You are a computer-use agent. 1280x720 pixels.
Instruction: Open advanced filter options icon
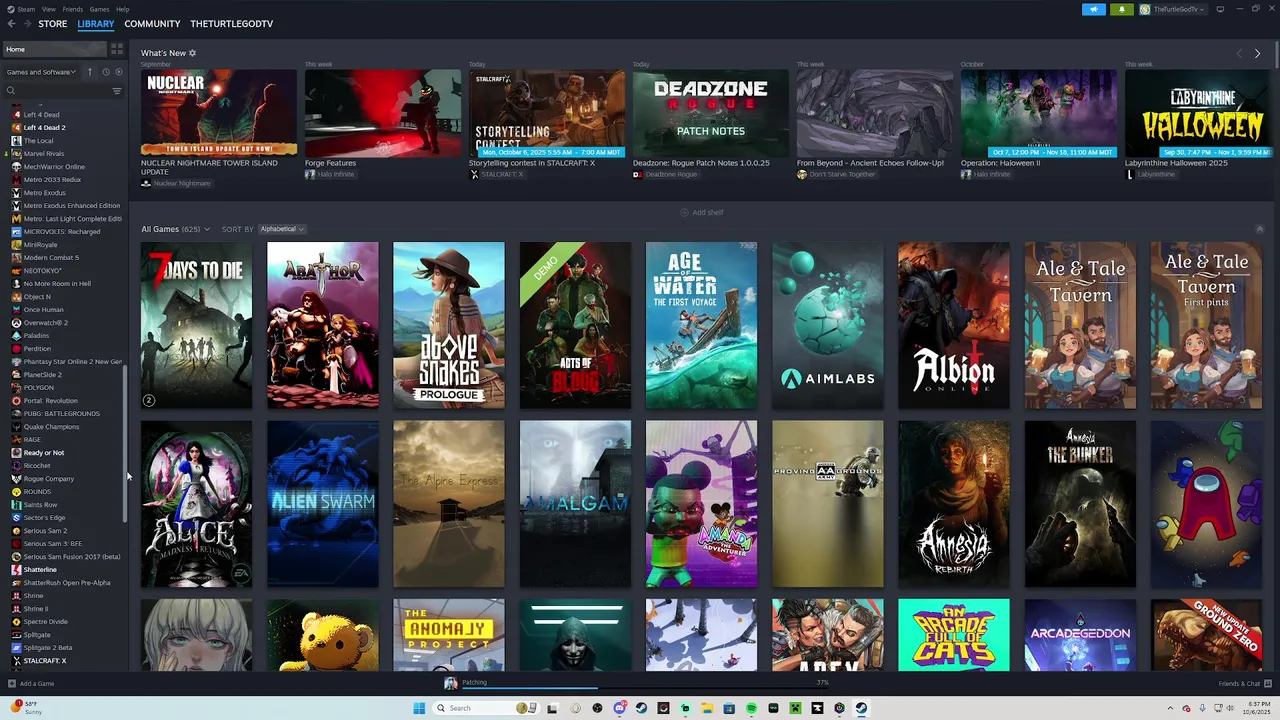coord(116,91)
